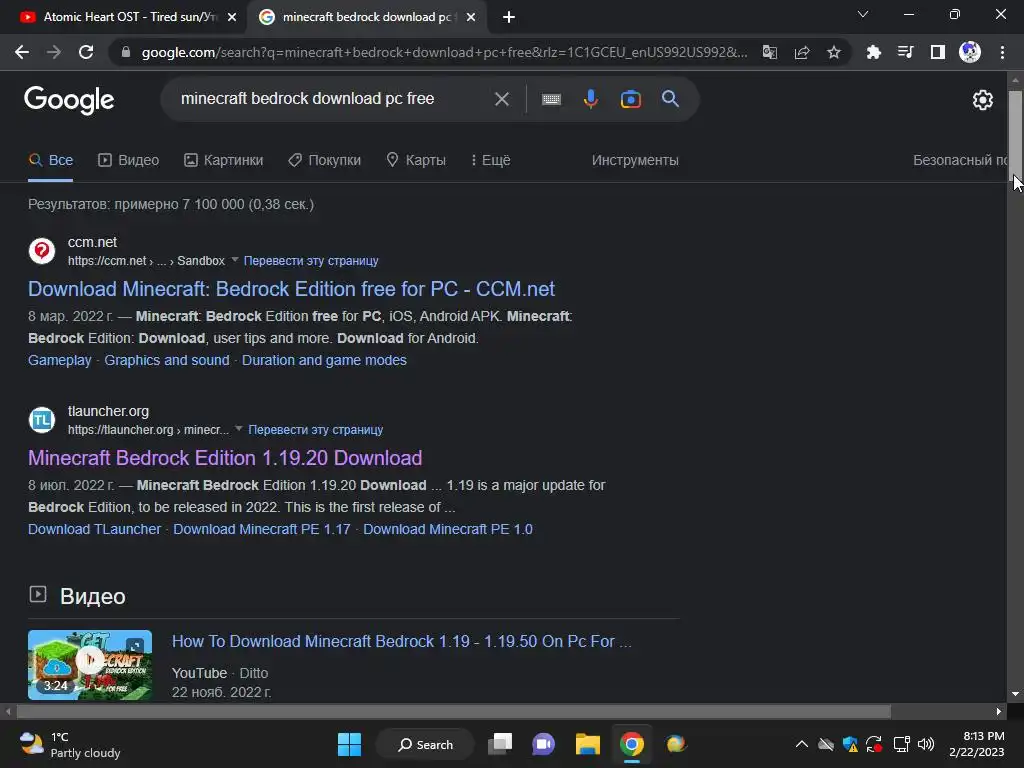Switch to the Карты tab
The width and height of the screenshot is (1024, 768).
point(416,160)
